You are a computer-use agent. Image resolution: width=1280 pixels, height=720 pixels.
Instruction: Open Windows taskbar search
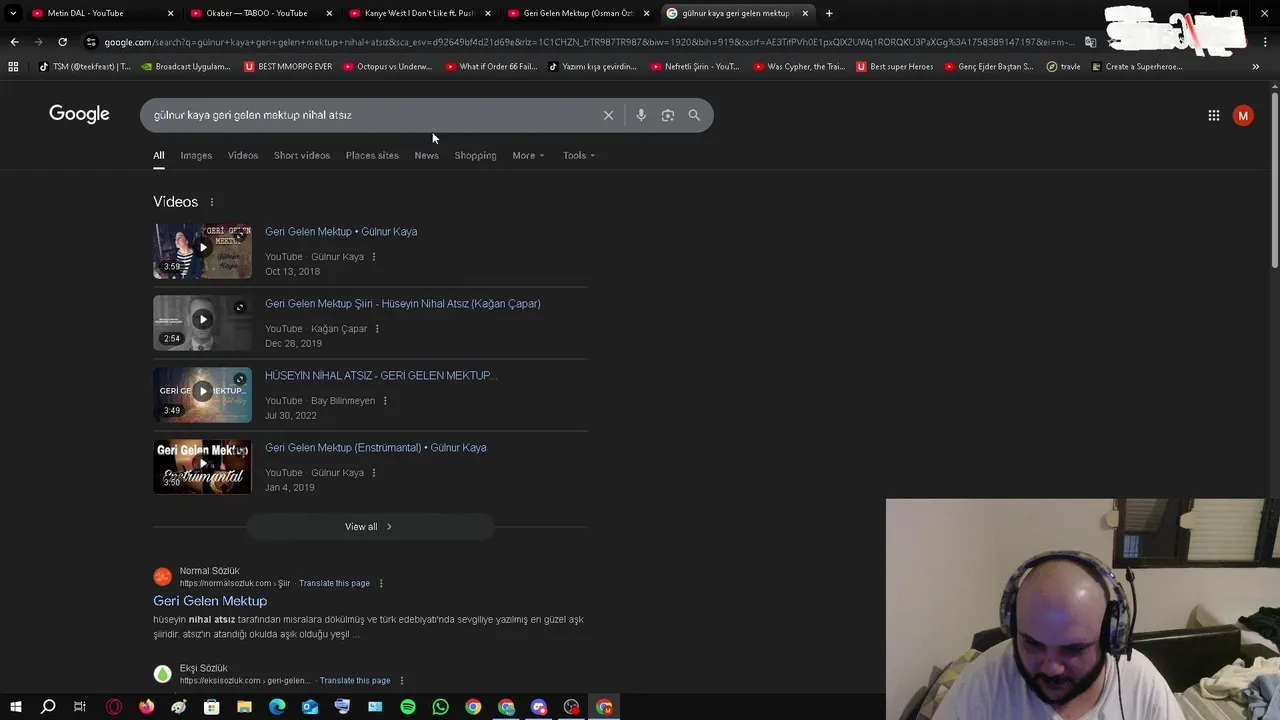(x=48, y=707)
